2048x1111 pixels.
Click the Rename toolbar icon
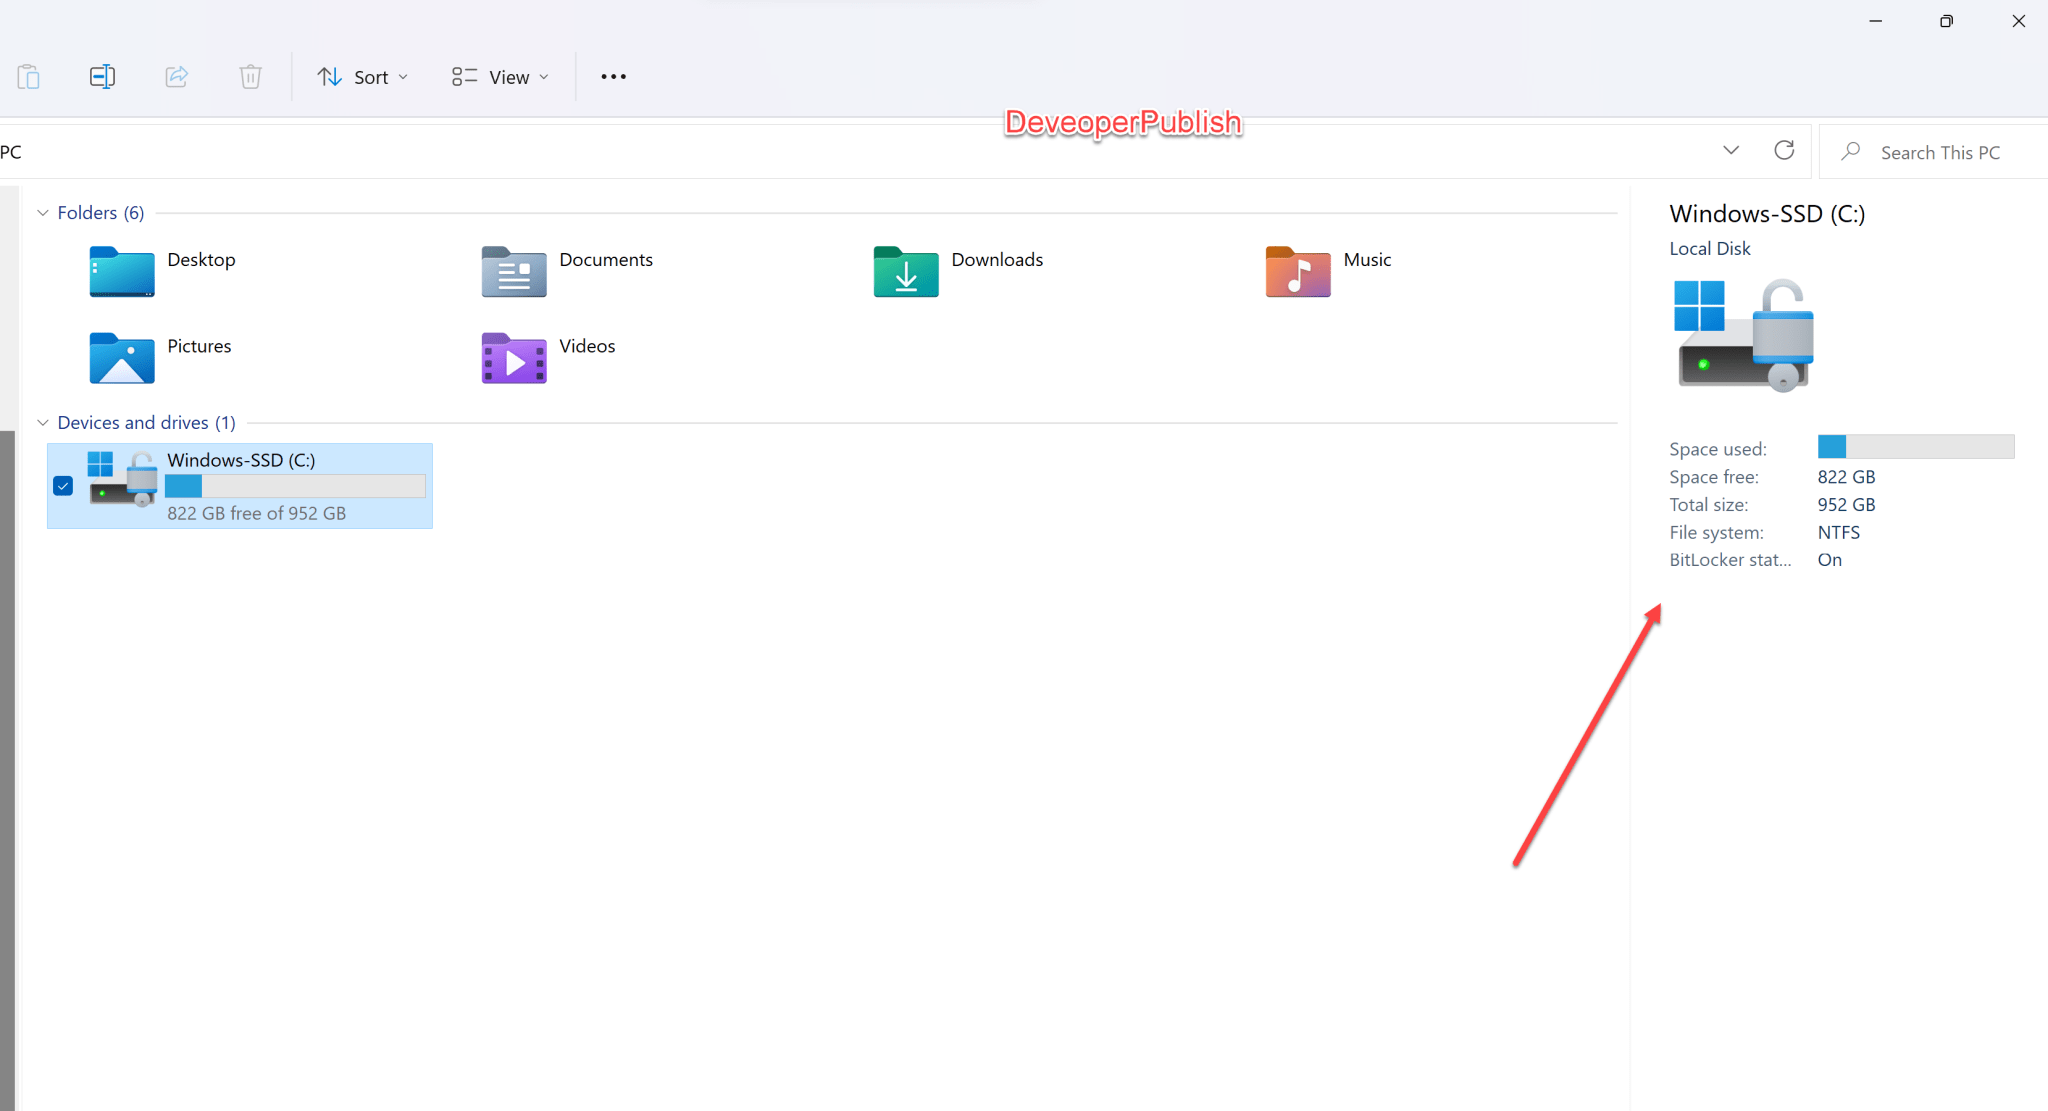[x=102, y=77]
